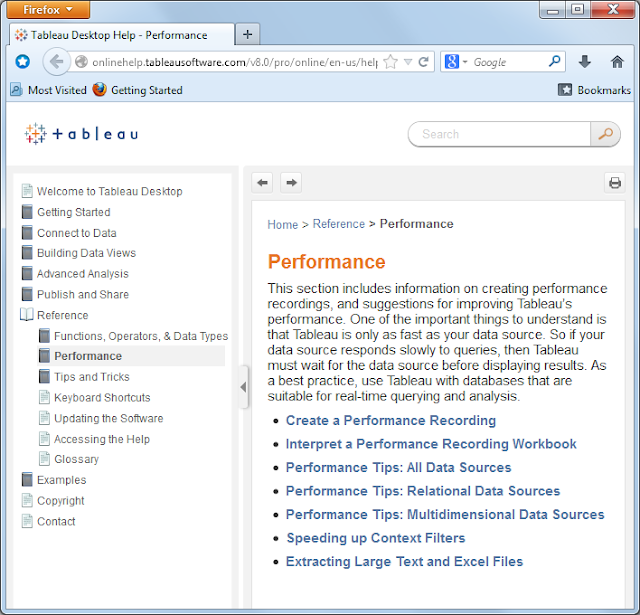Click the onlinehelp.tableausoftware.com address bar
640x615 pixels.
(234, 62)
